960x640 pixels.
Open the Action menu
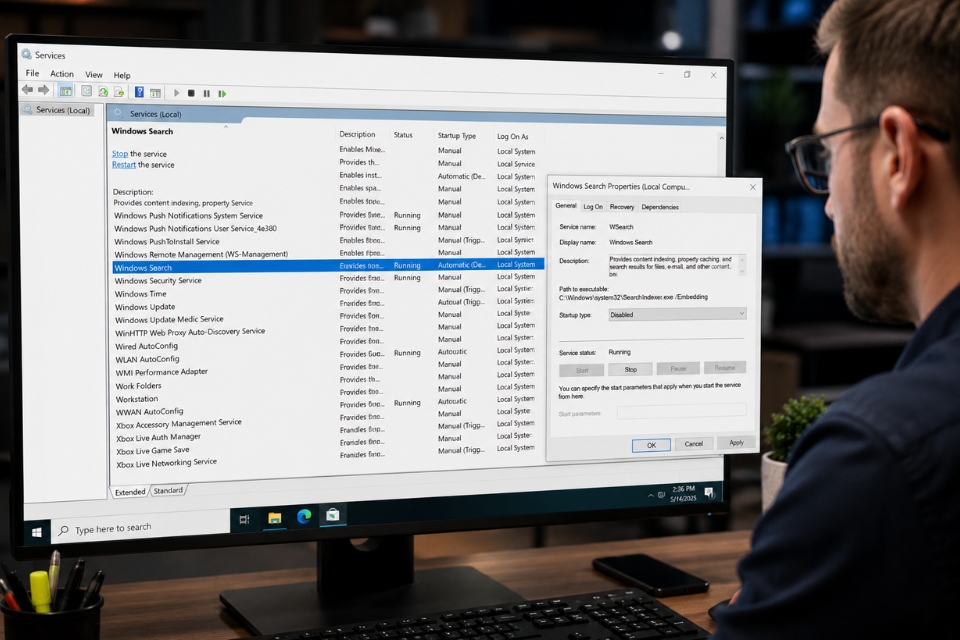pos(62,73)
